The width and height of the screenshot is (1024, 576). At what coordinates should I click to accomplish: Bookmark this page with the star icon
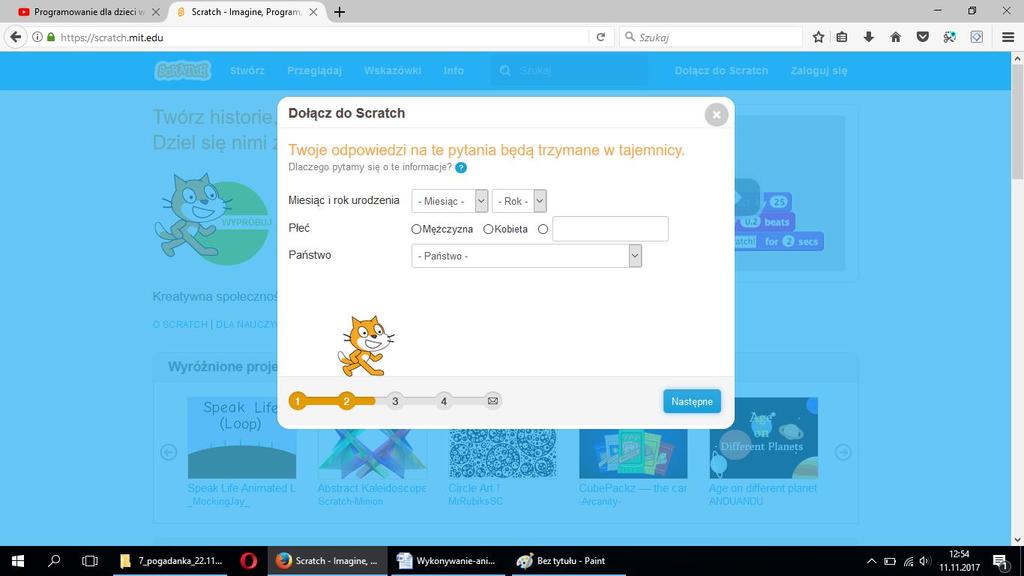[x=818, y=37]
